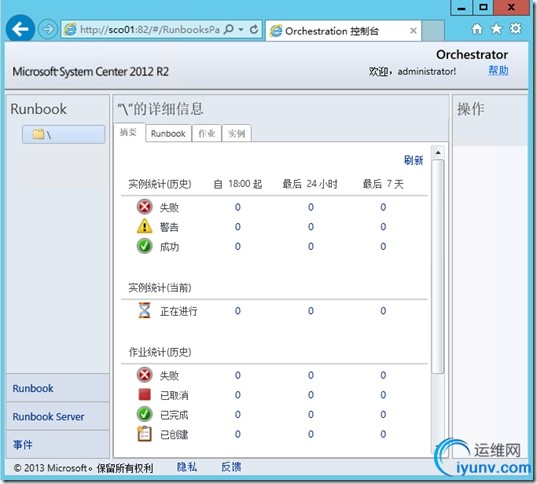This screenshot has width=537, height=484.
Task: Open favorites with the star icon
Action: [496, 29]
